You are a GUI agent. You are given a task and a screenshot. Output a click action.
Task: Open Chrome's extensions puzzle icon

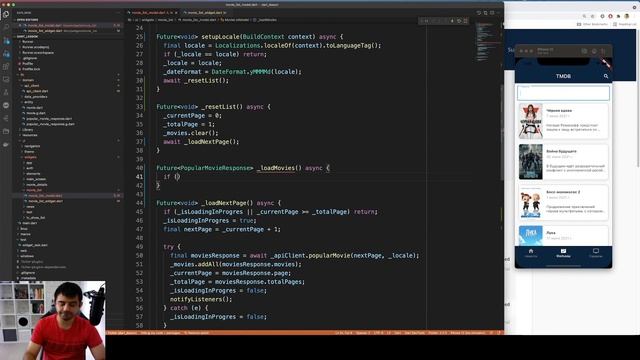618,16
